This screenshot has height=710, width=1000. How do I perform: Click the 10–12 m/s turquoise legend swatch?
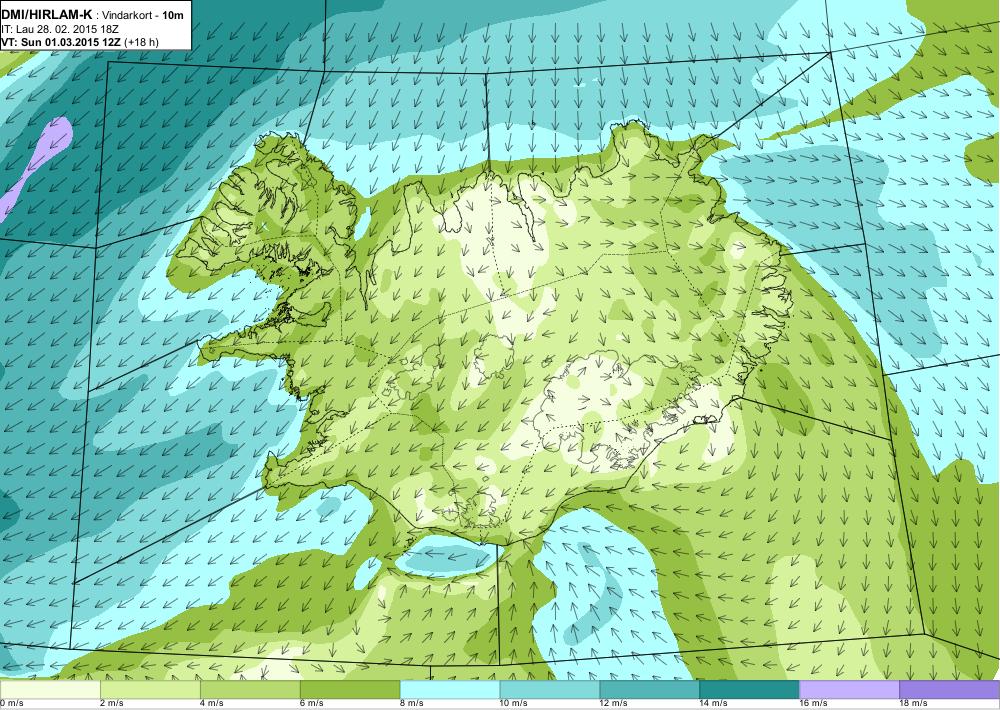(550, 690)
